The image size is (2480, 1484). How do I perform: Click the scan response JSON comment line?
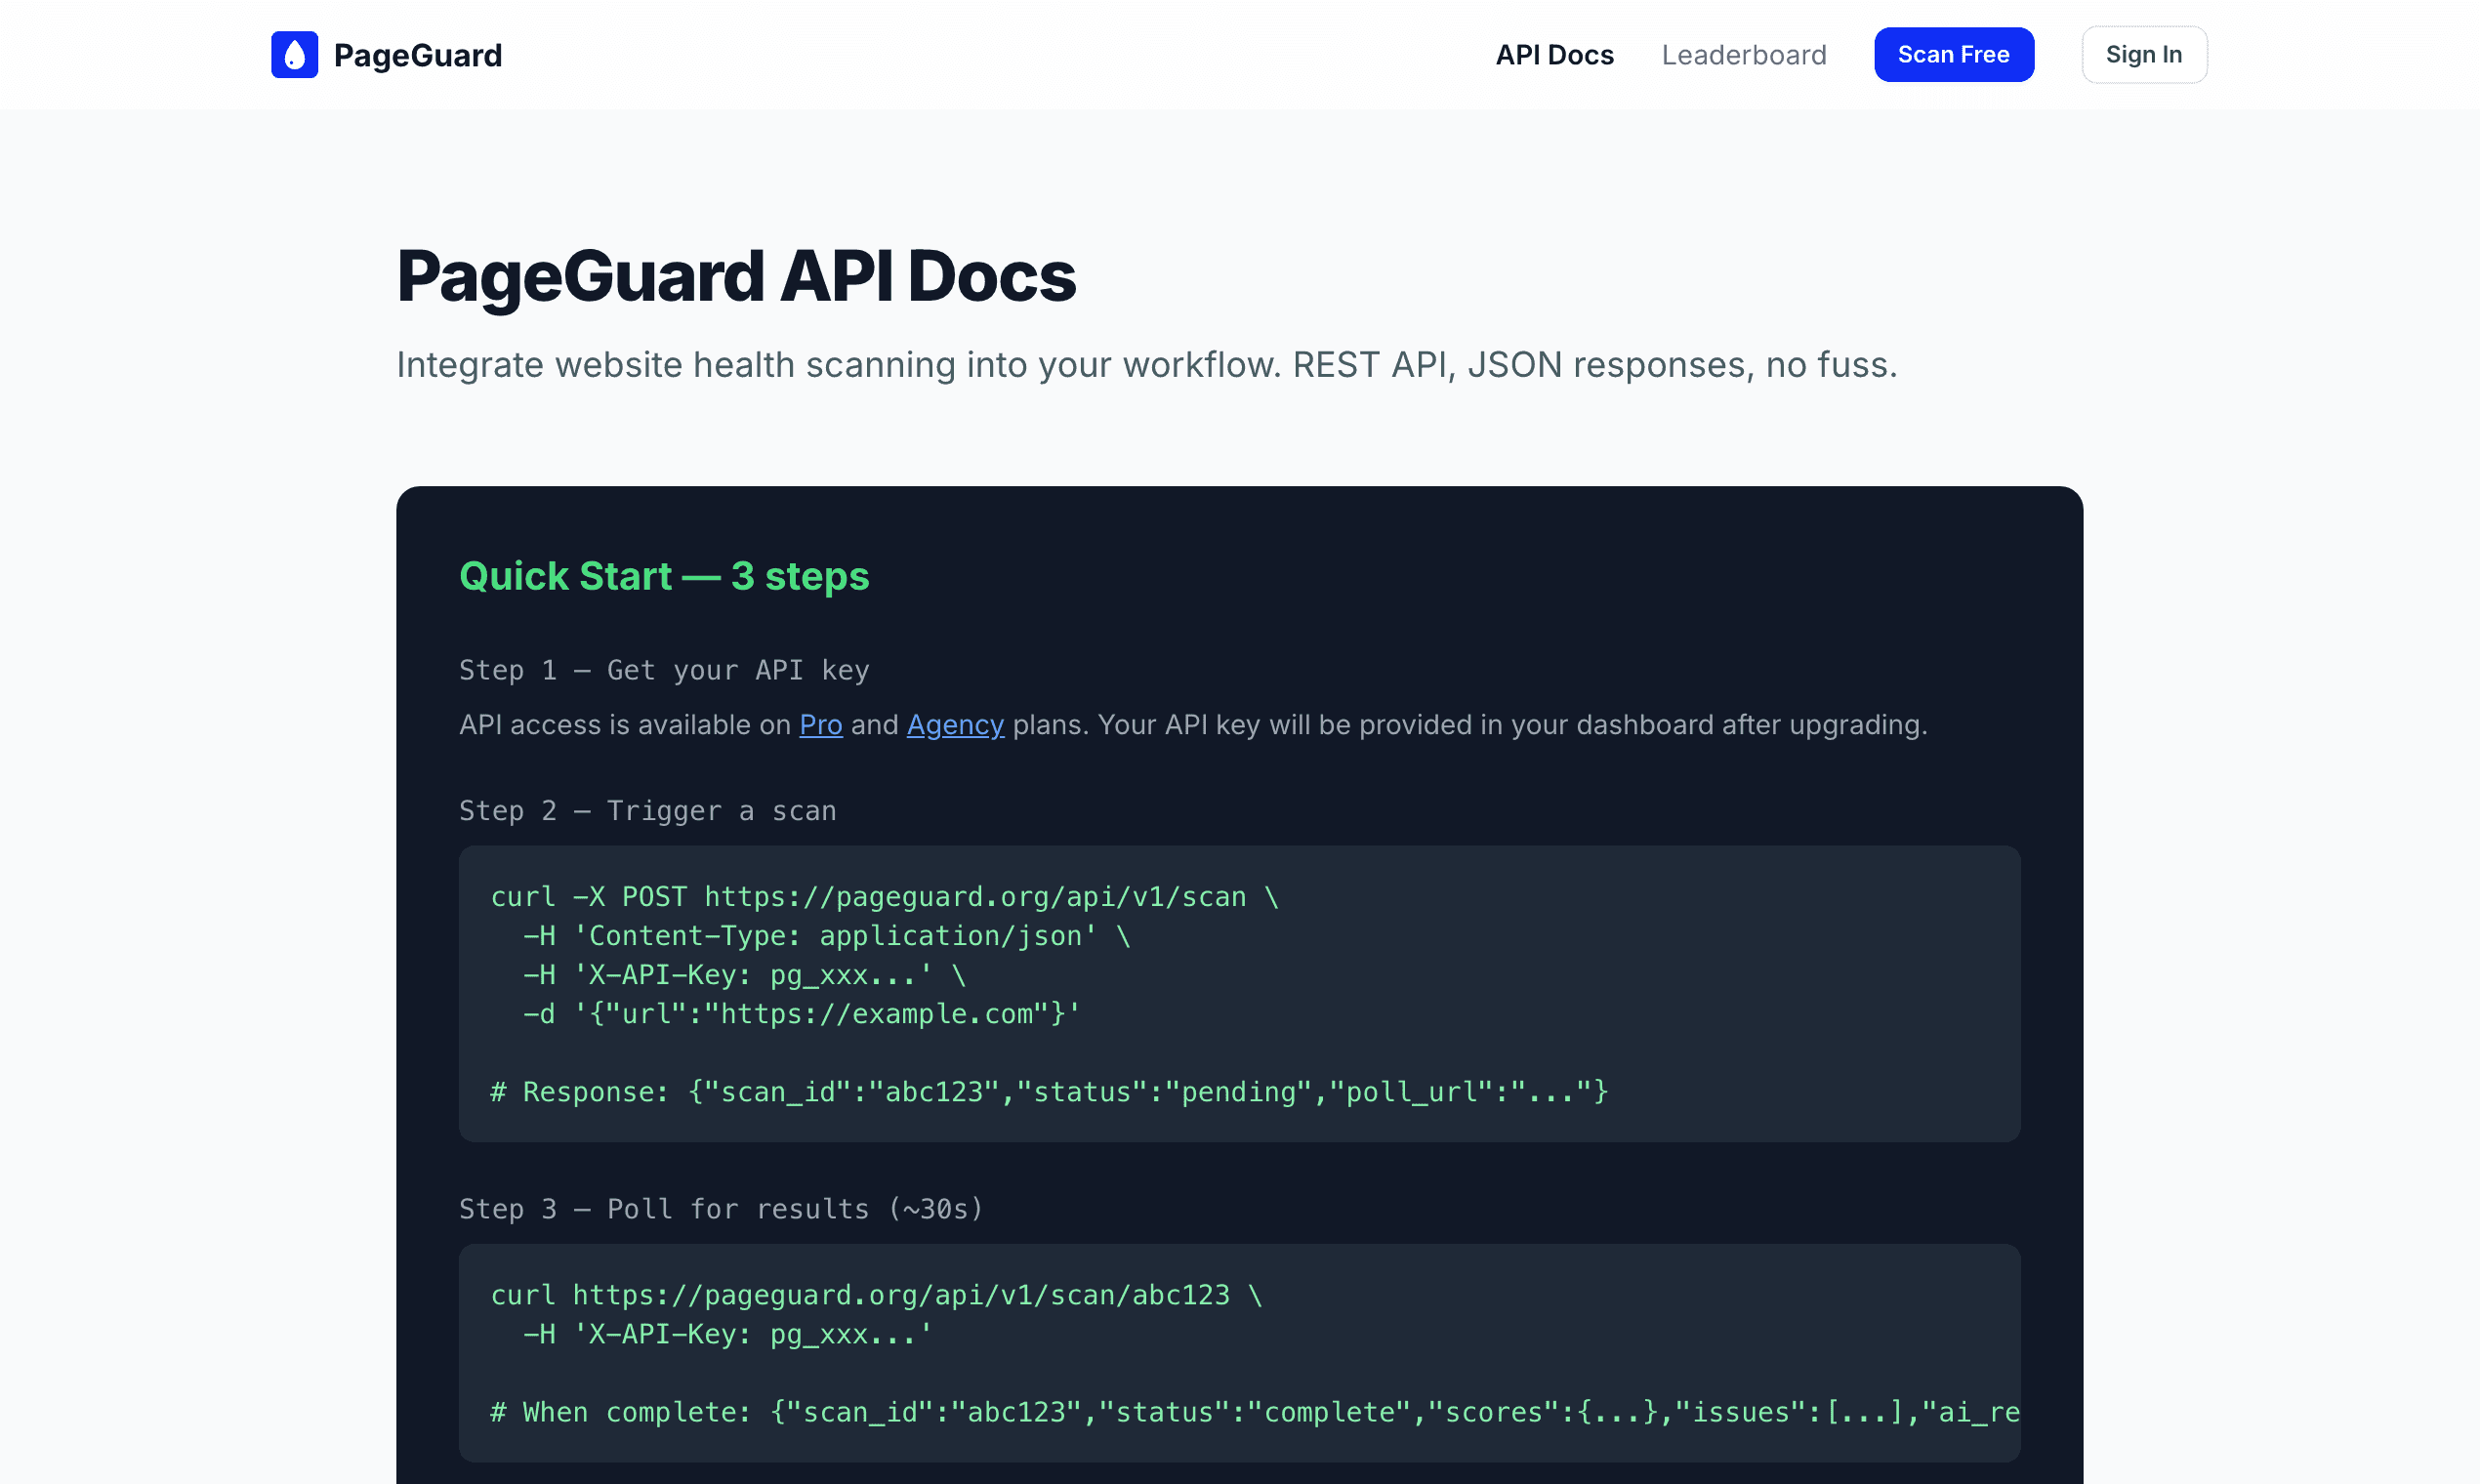1046,1091
